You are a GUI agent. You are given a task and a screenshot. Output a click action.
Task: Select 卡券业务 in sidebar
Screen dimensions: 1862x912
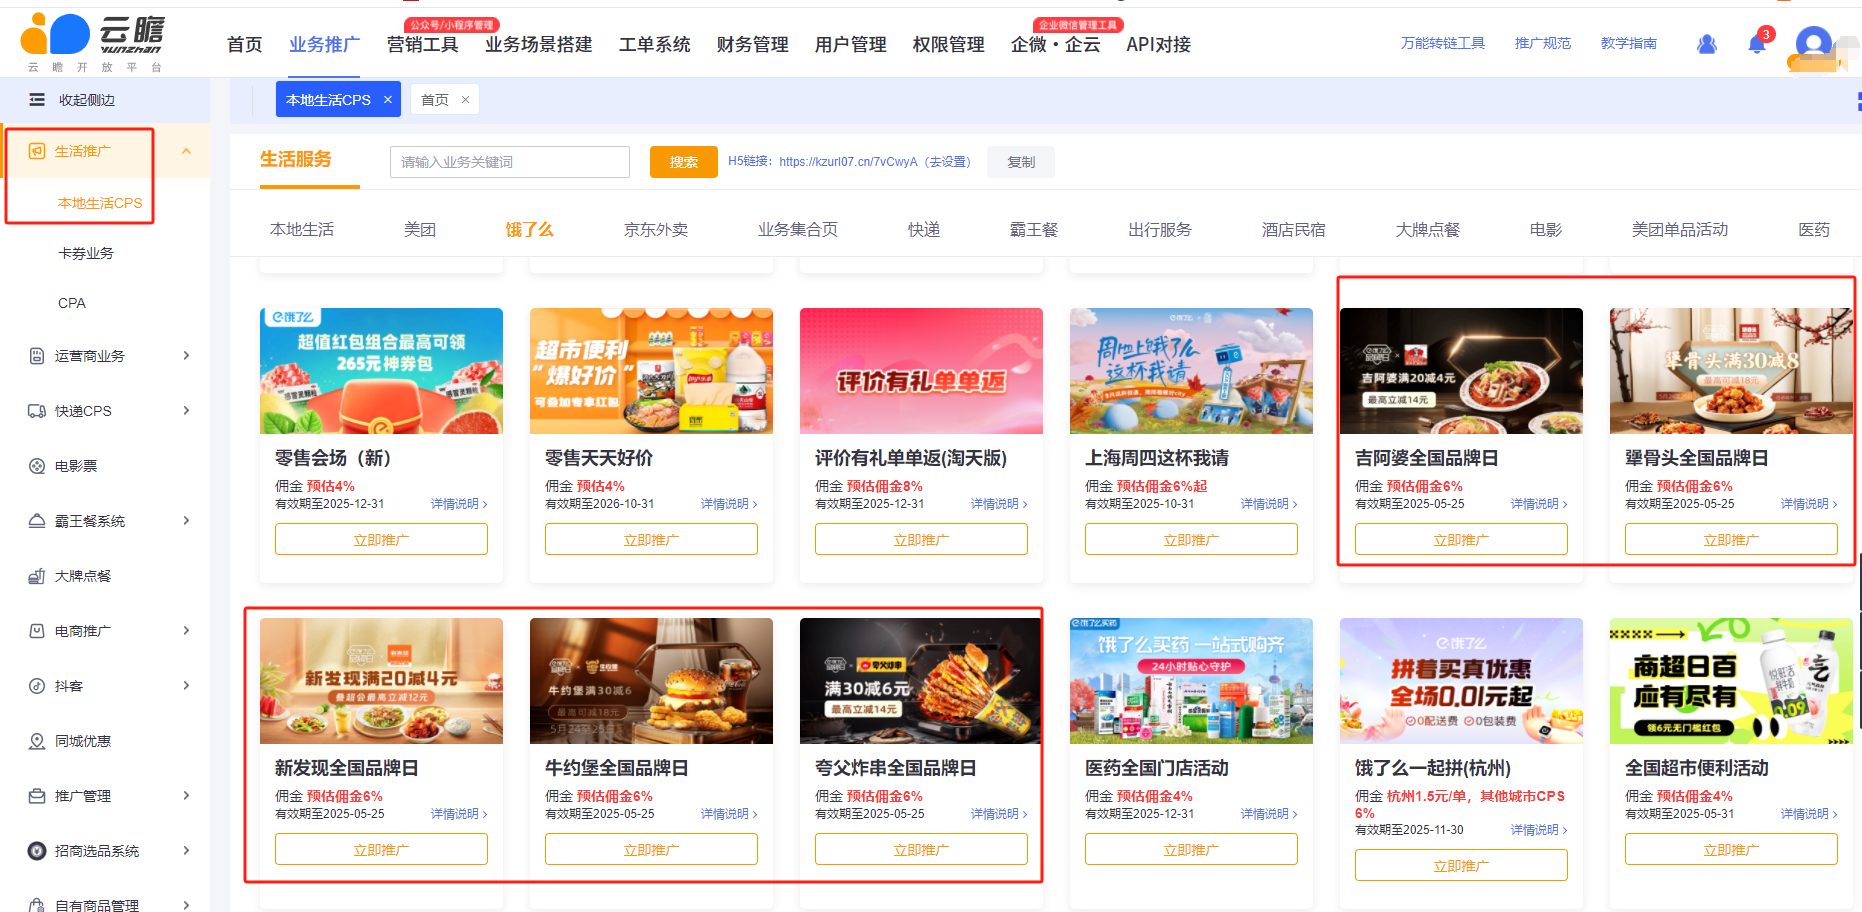point(86,253)
